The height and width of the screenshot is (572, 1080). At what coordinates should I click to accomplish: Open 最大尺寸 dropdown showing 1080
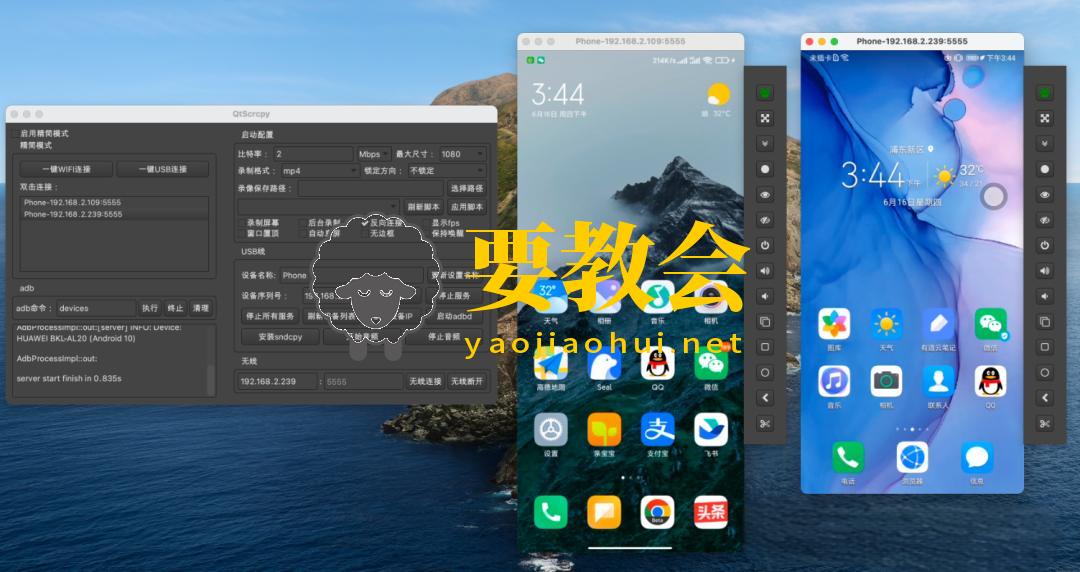click(462, 154)
